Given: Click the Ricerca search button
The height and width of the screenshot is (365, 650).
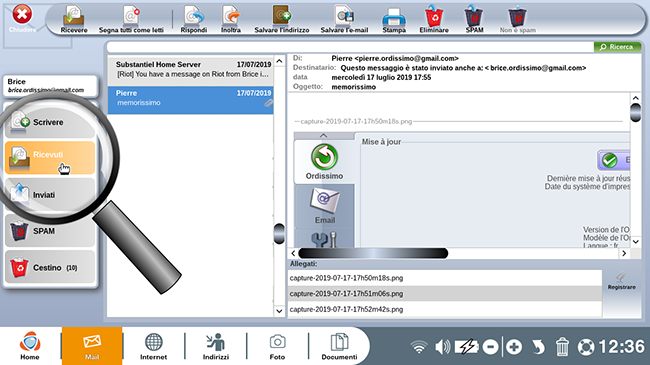Looking at the screenshot, I should (617, 47).
